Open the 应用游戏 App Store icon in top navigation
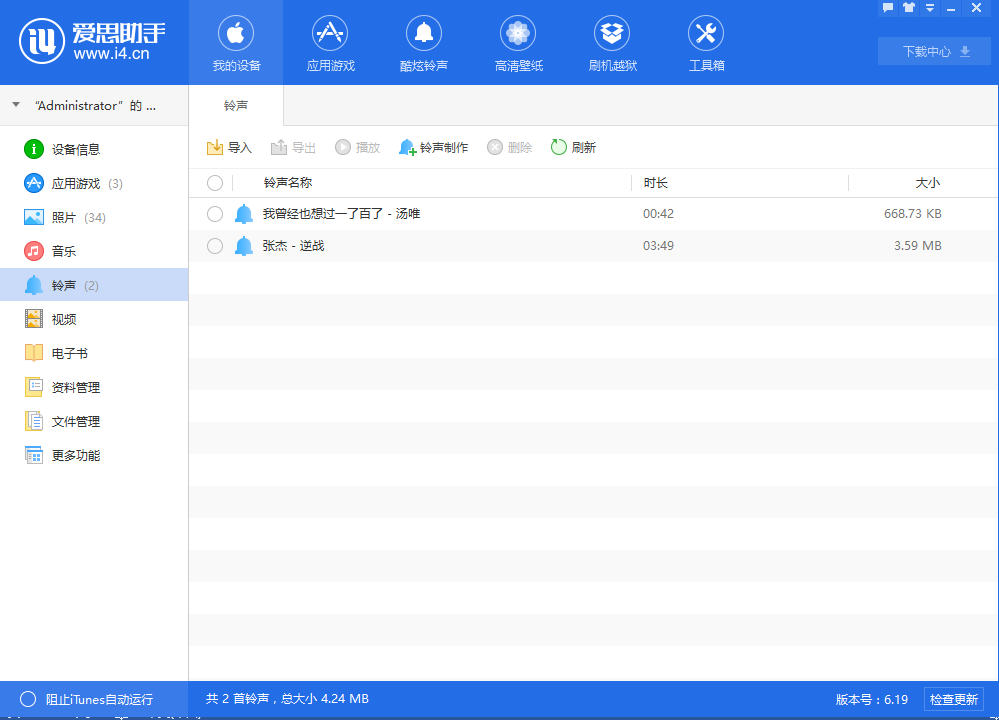Screen dimensions: 999x720 click(330, 34)
